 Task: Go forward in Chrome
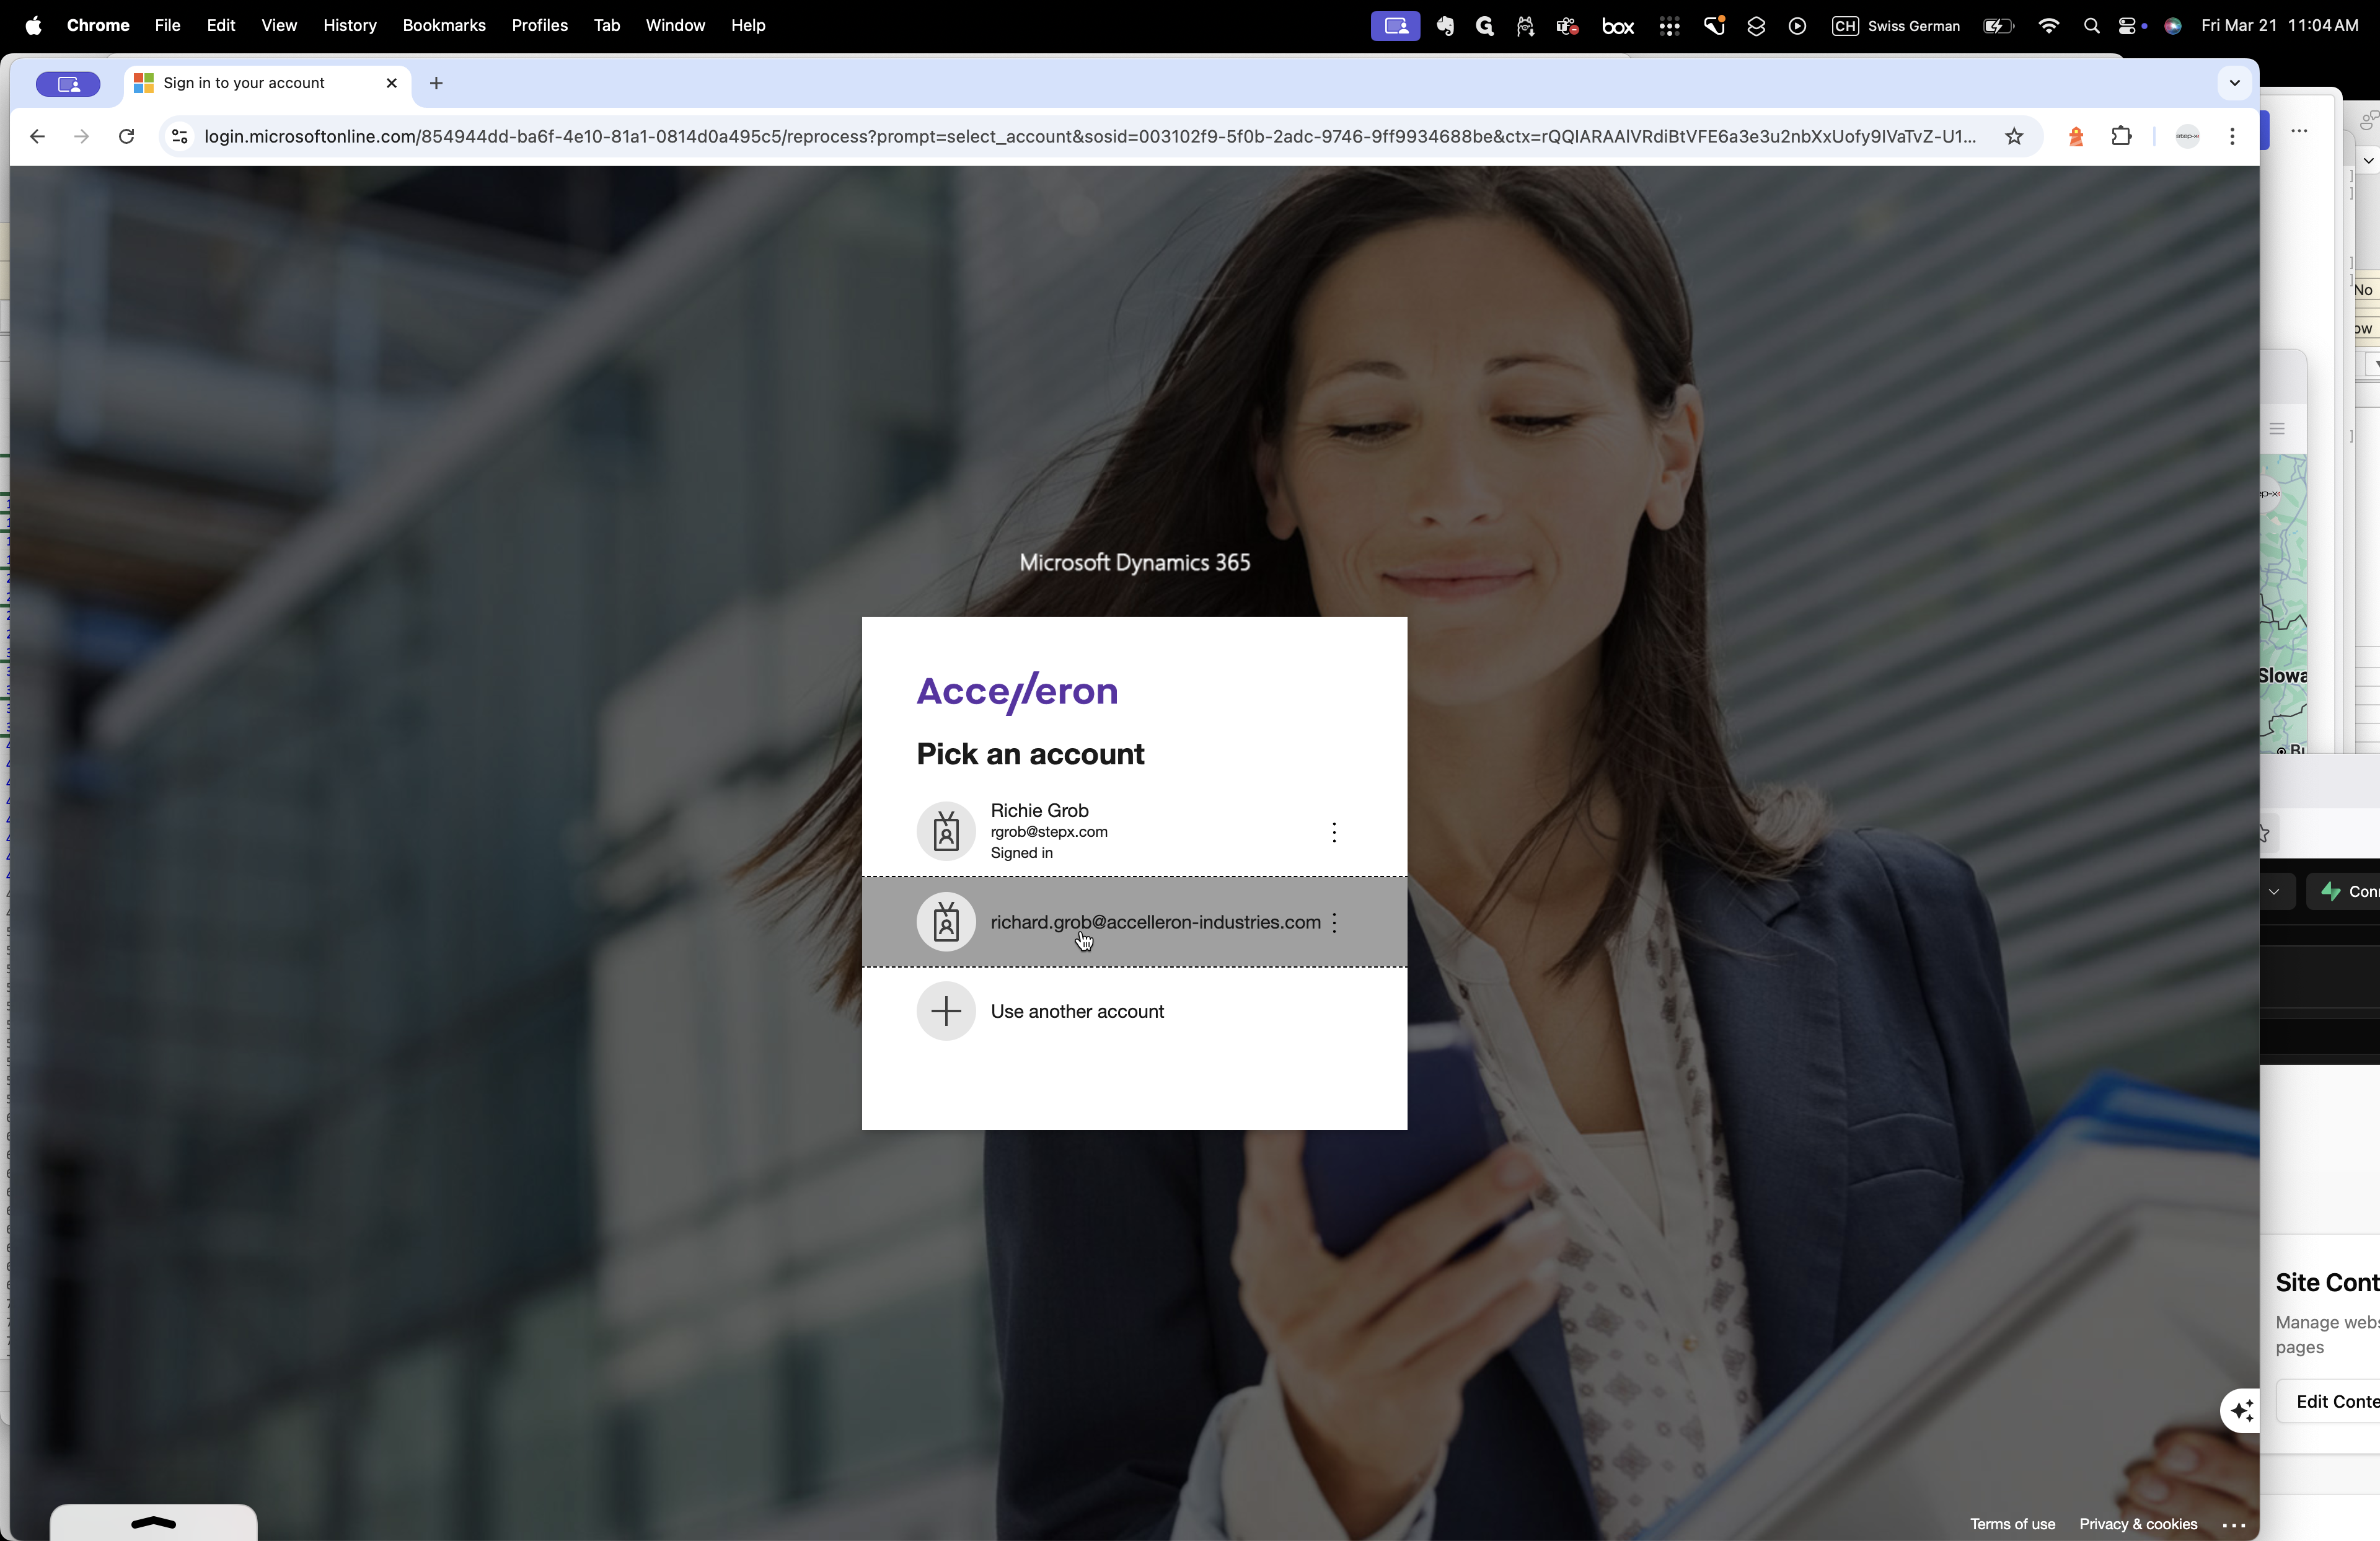pos(82,137)
